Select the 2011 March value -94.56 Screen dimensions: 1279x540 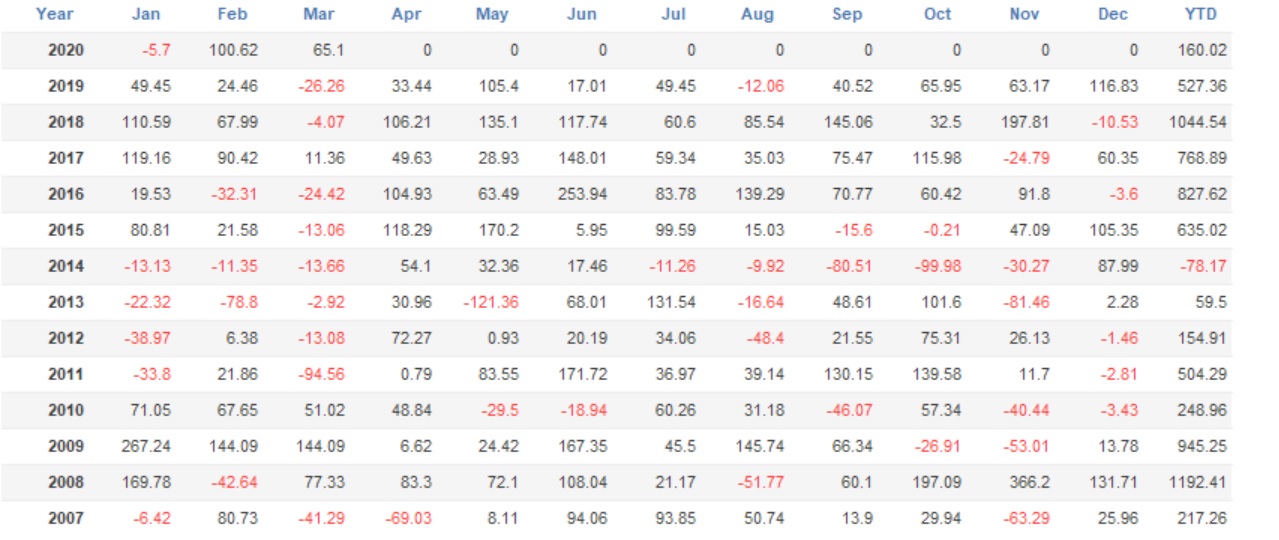point(321,374)
